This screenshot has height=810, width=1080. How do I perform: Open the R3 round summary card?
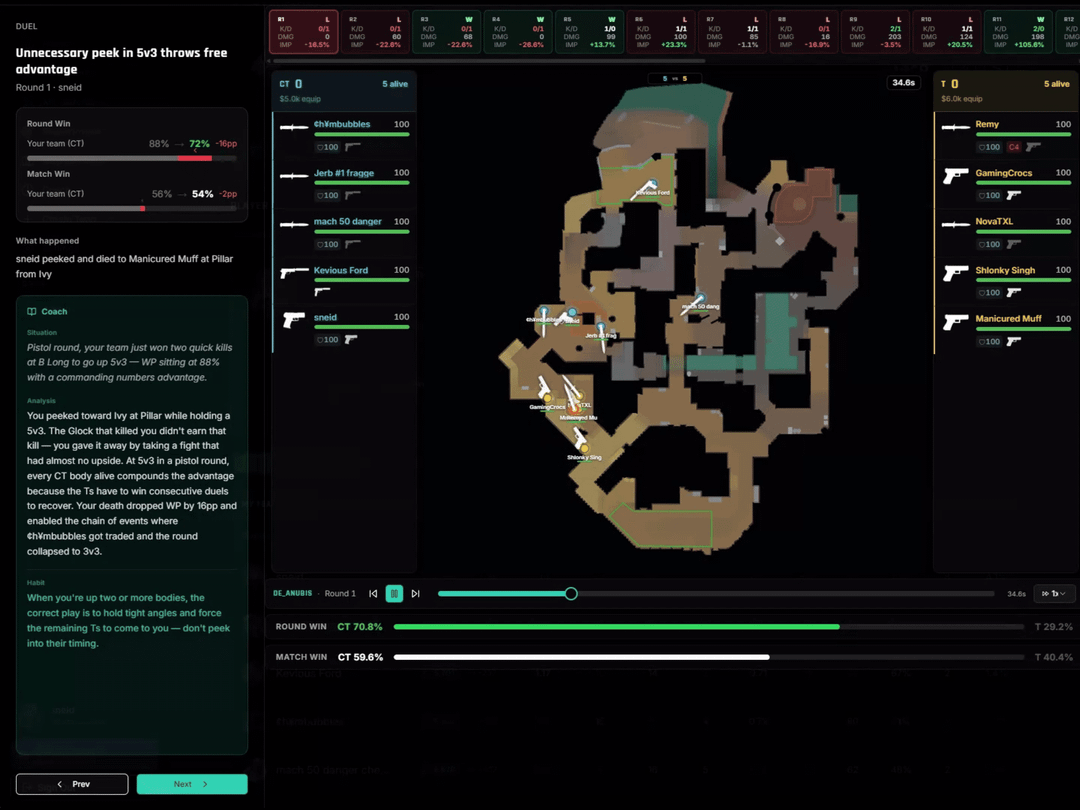[445, 32]
